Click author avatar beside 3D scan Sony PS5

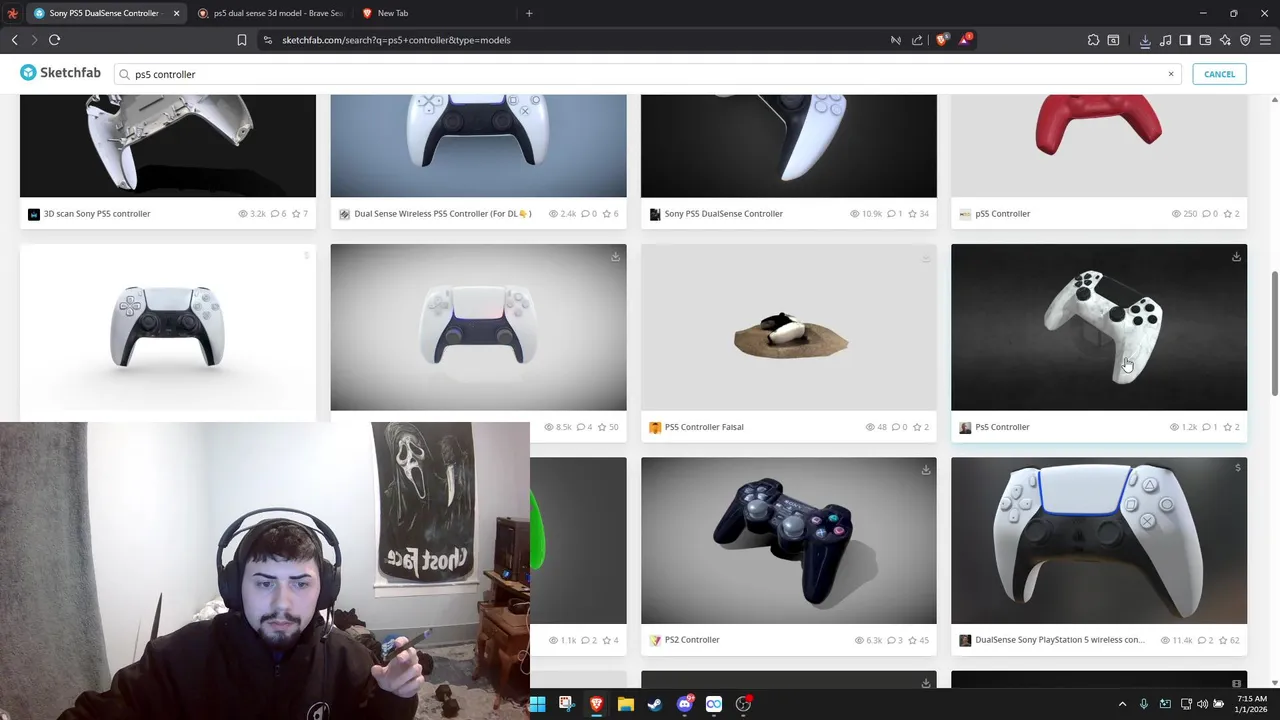pos(34,214)
